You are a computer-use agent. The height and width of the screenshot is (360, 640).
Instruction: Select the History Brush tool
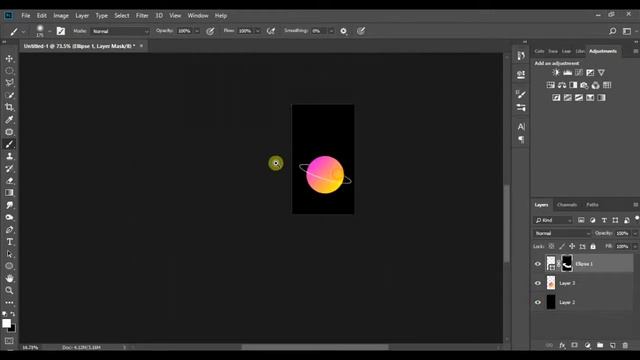[x=9, y=169]
